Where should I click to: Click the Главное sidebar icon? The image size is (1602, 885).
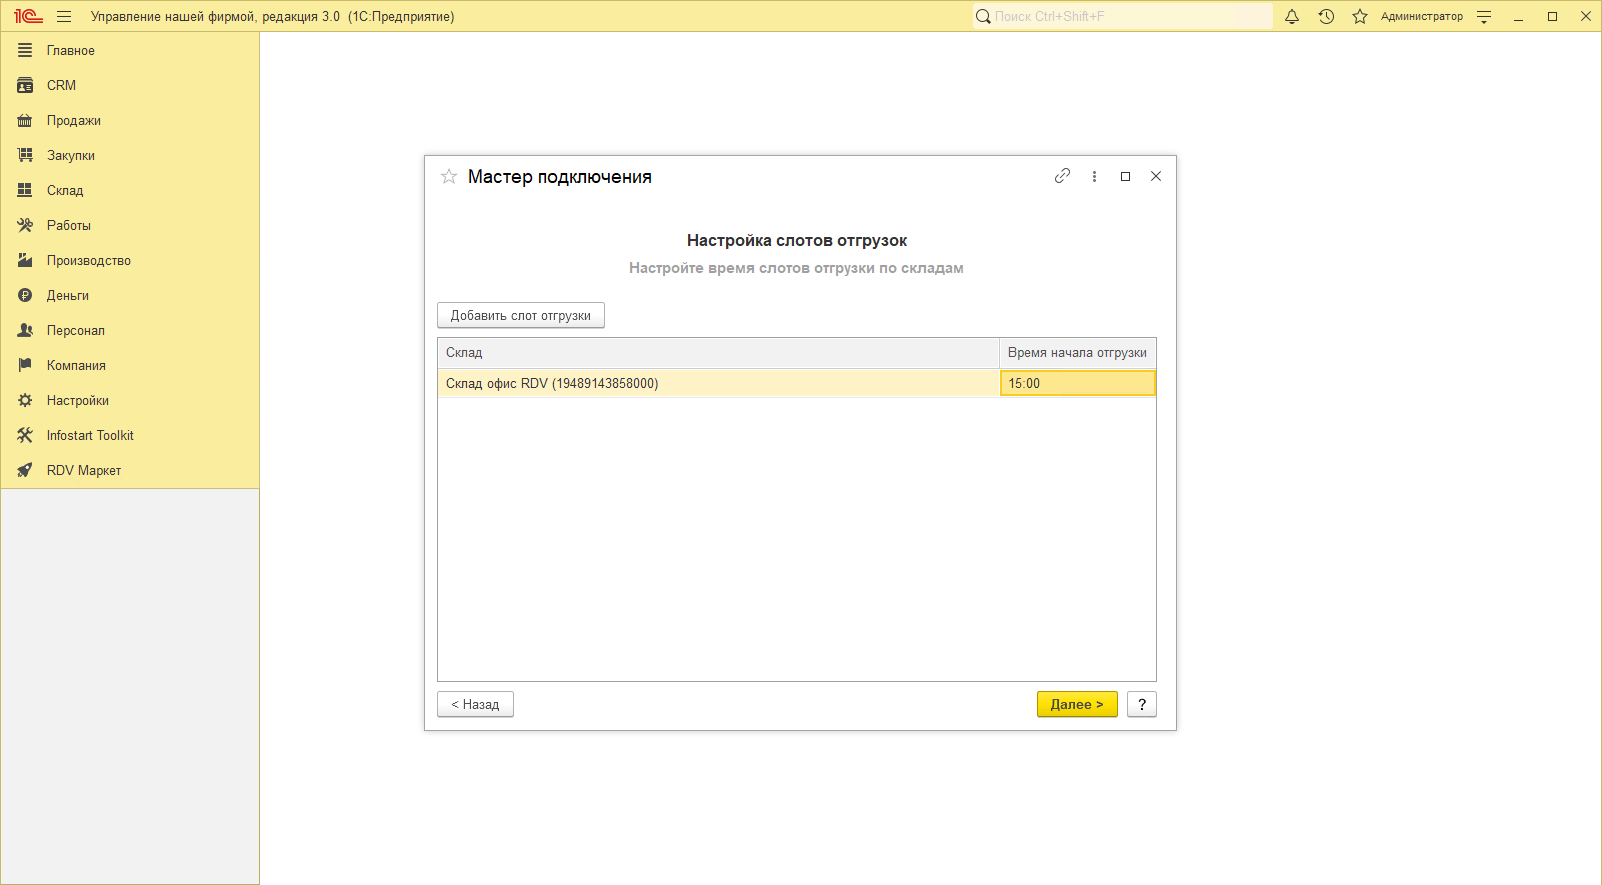click(25, 50)
